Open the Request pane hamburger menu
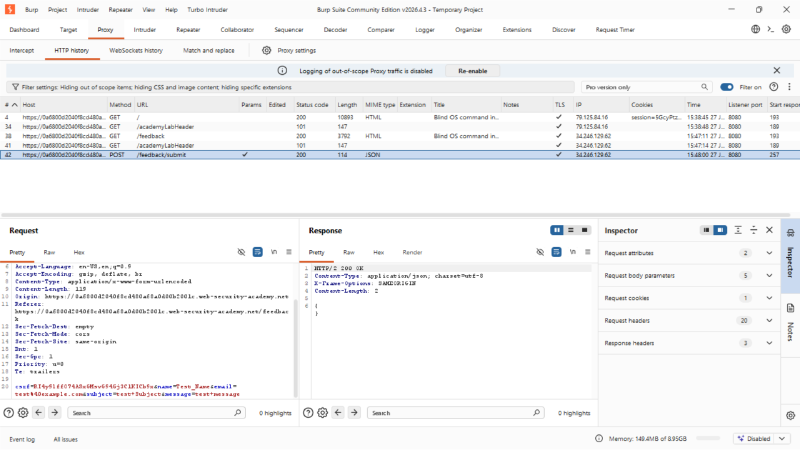800x450 pixels. (x=289, y=252)
